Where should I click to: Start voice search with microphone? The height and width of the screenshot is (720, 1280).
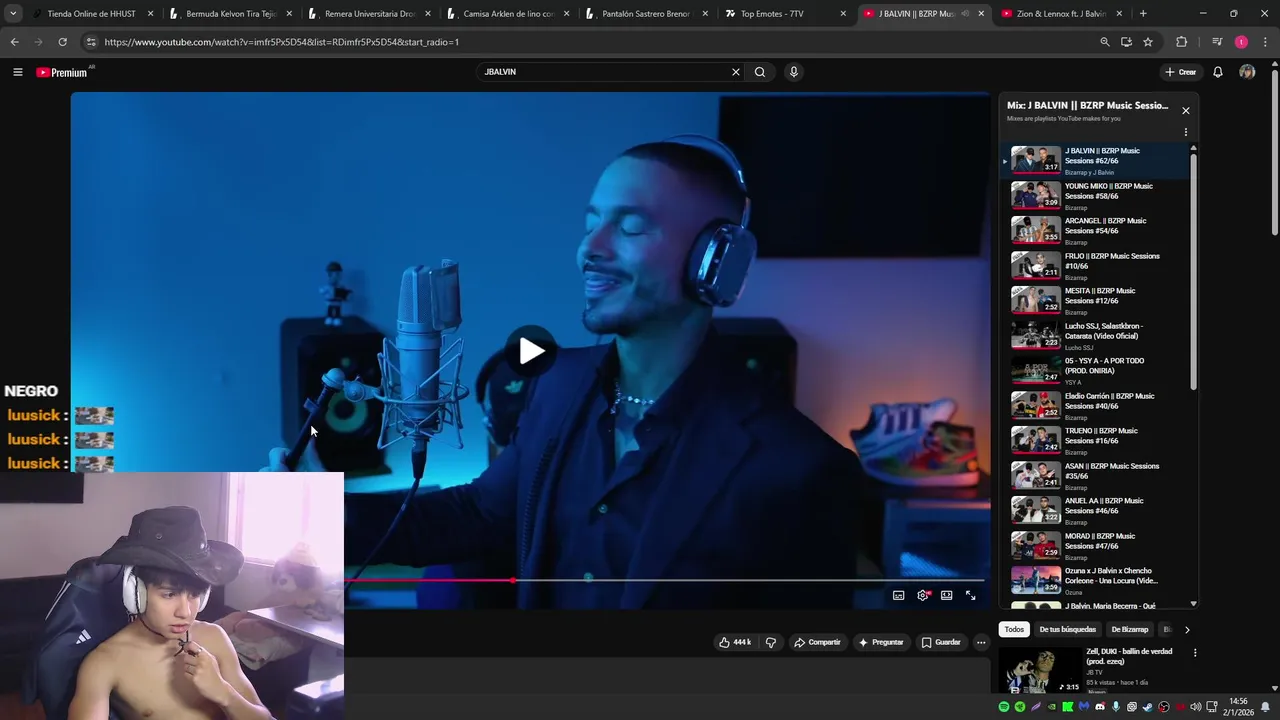(x=794, y=72)
